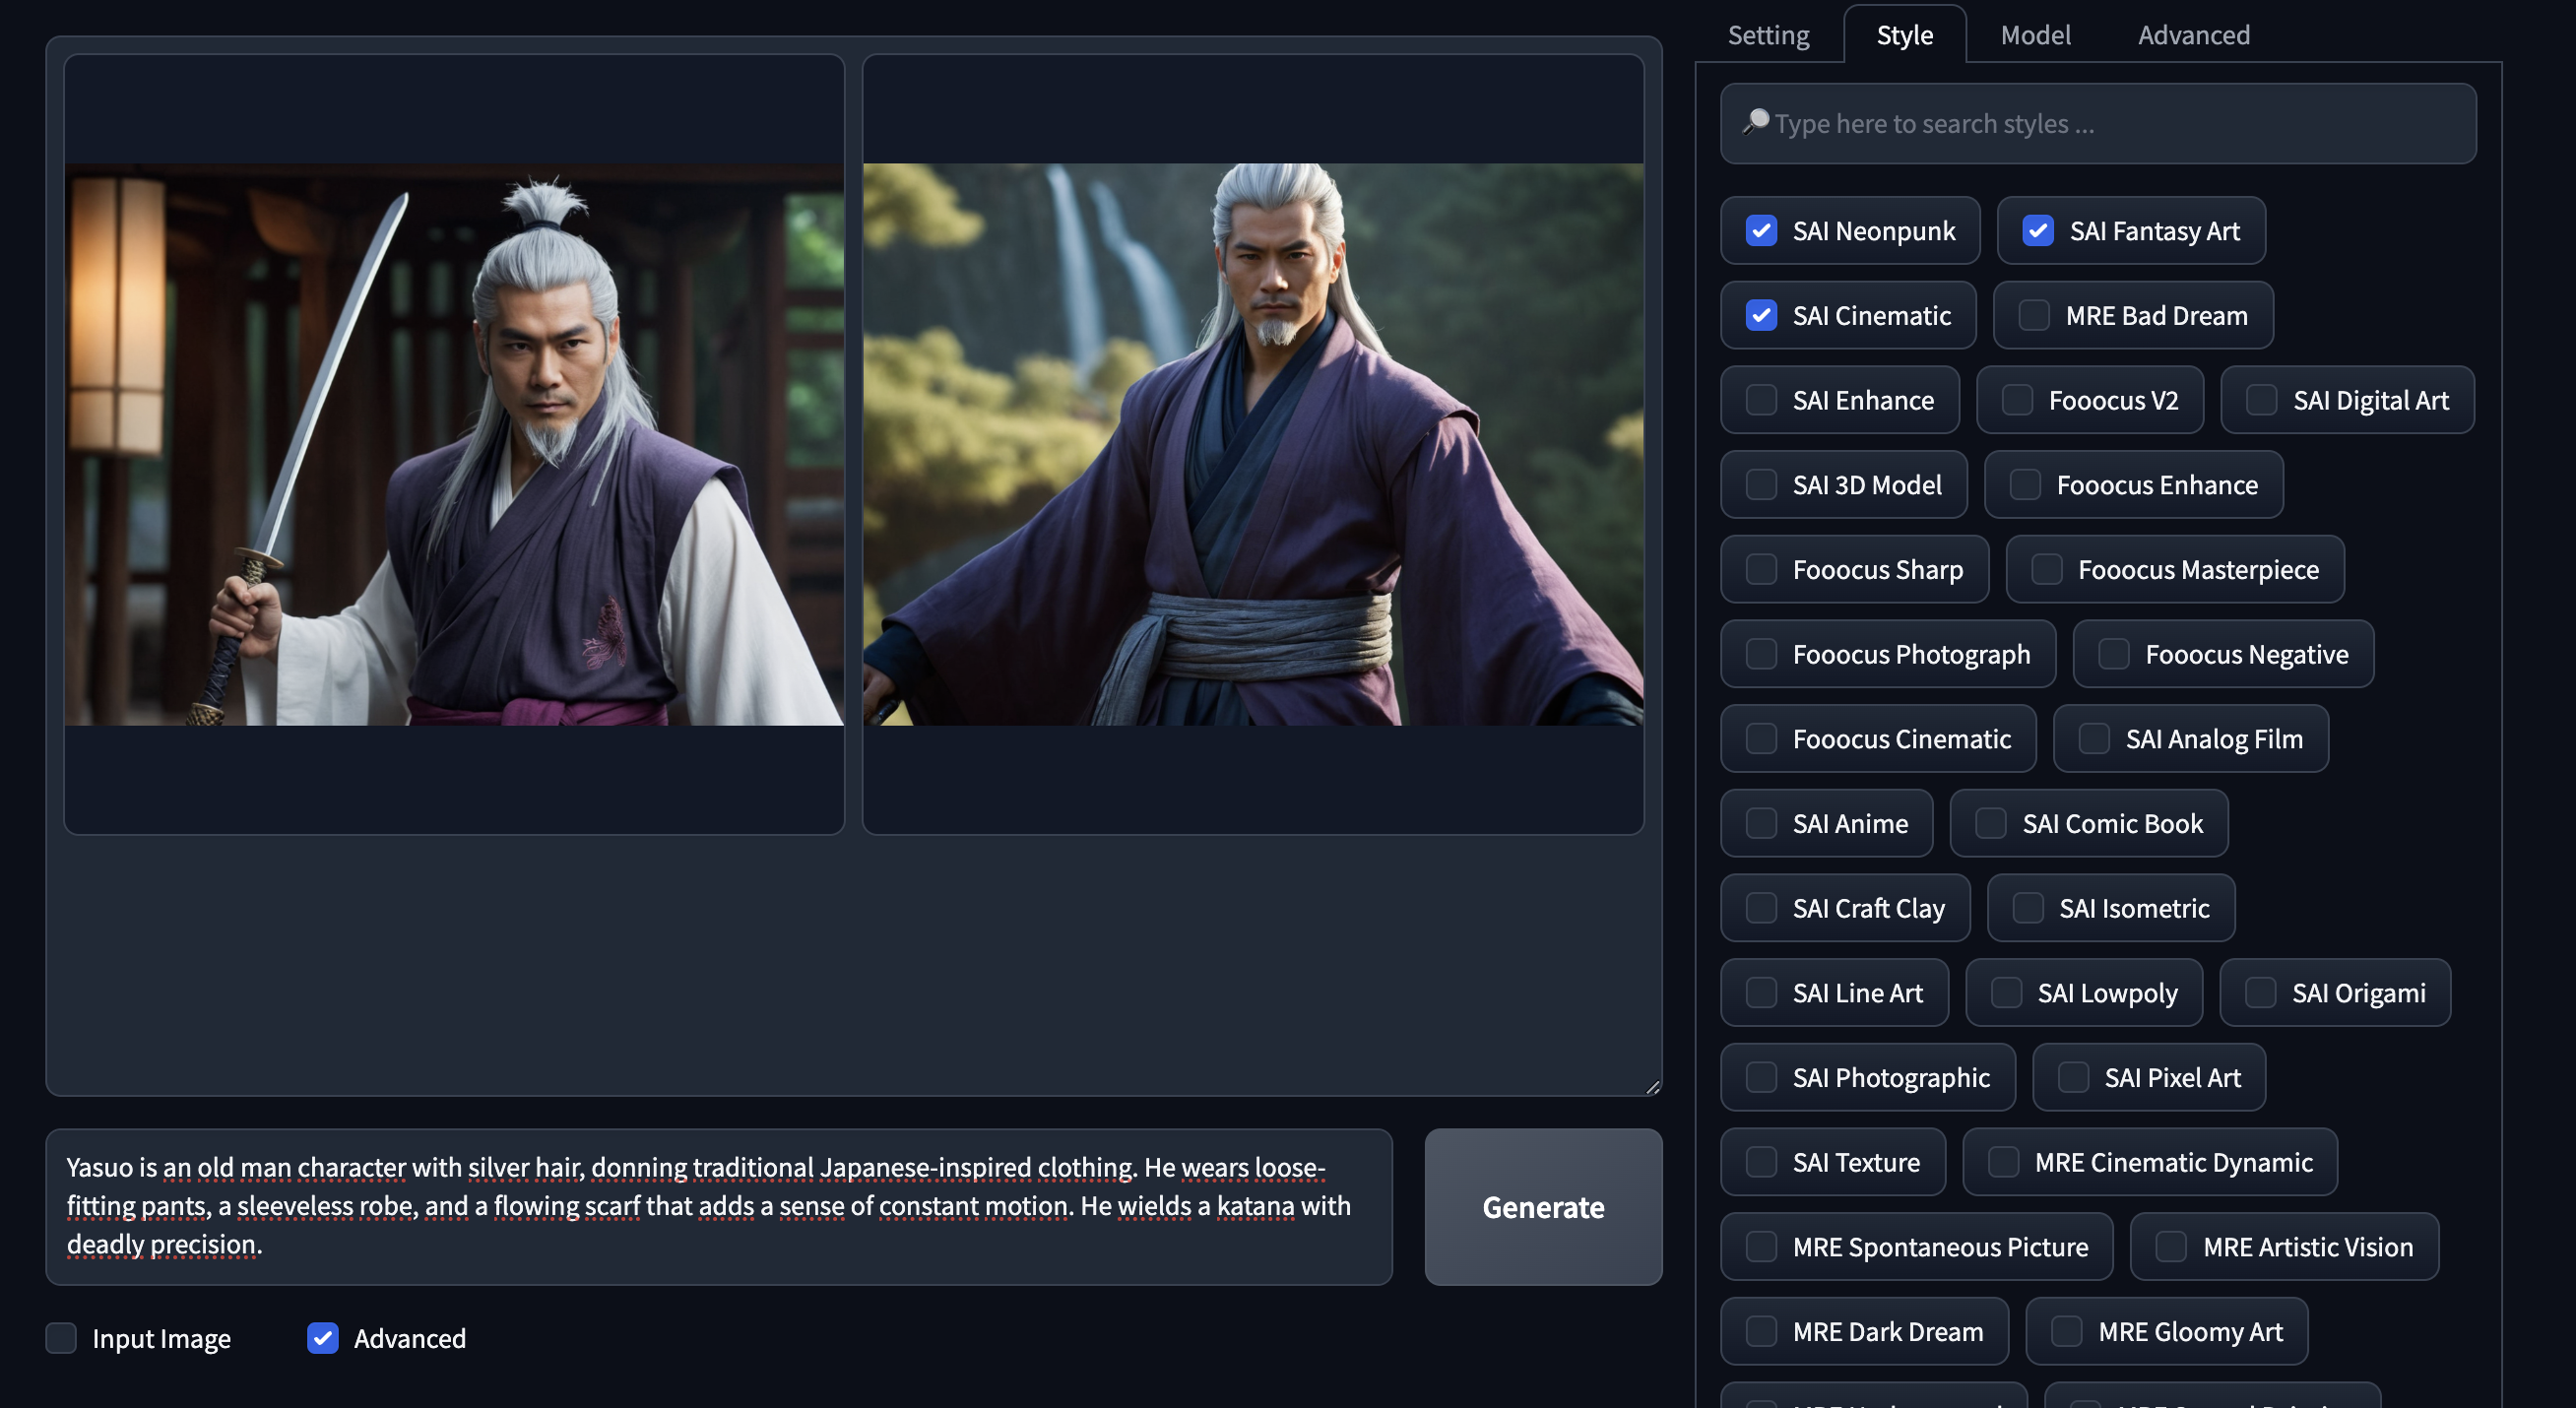
Task: Click the style search input field
Action: pyautogui.click(x=2100, y=124)
